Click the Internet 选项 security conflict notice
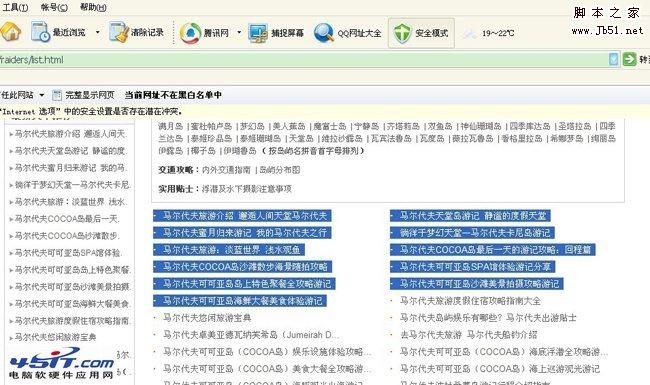This screenshot has height=385, width=650. [x=91, y=111]
